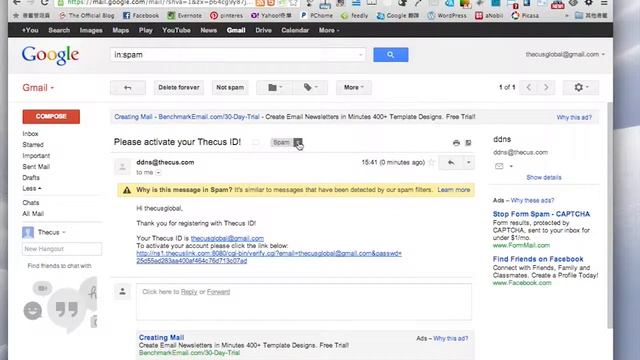The width and height of the screenshot is (640, 360).
Task: Open the Inbox folder
Action: coord(30,134)
